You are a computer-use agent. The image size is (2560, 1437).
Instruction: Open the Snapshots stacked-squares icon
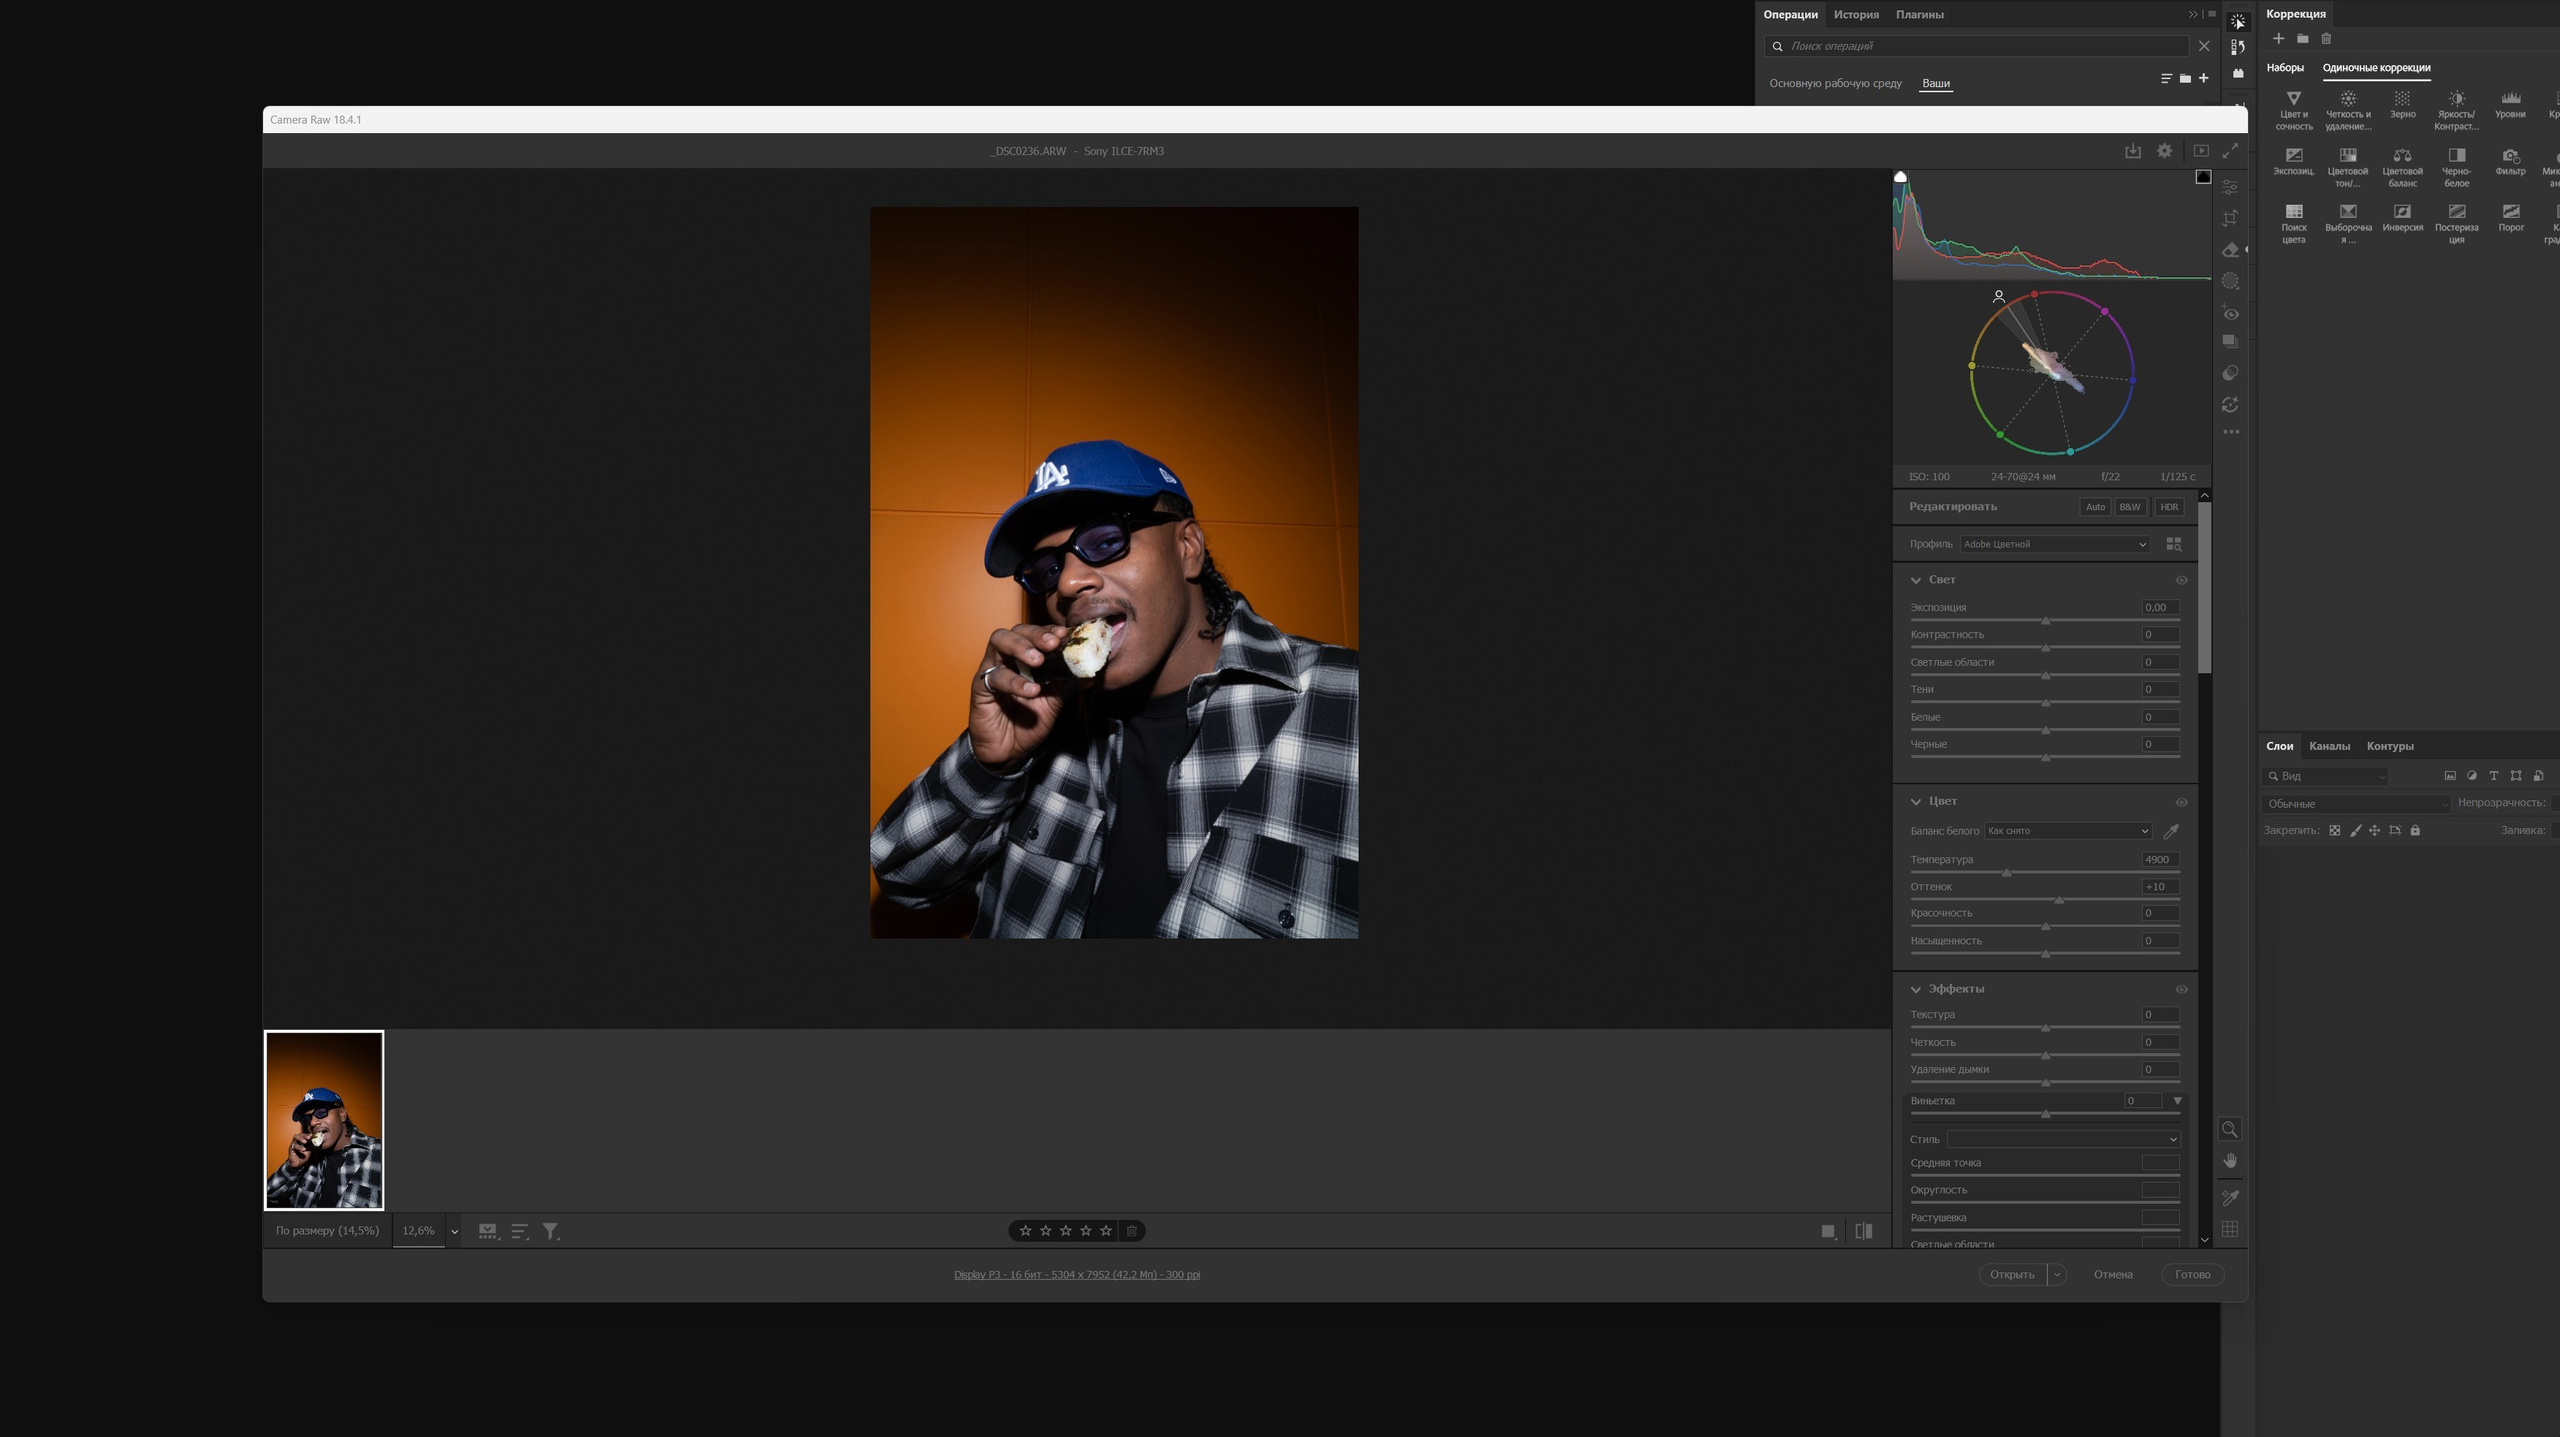[x=2230, y=342]
